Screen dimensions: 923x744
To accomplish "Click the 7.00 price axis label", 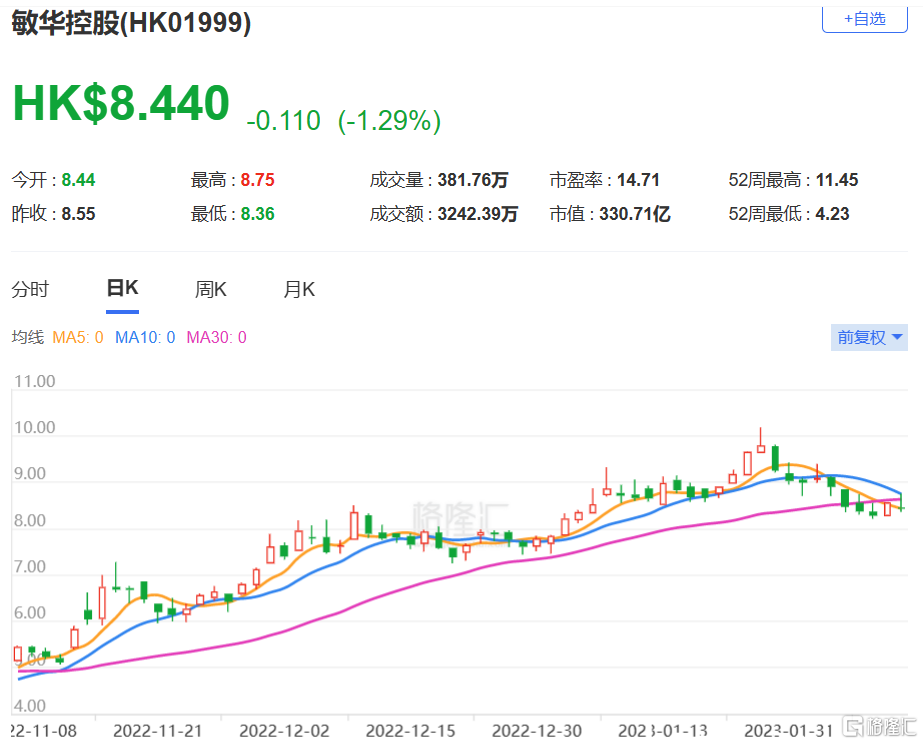I will [x=30, y=567].
